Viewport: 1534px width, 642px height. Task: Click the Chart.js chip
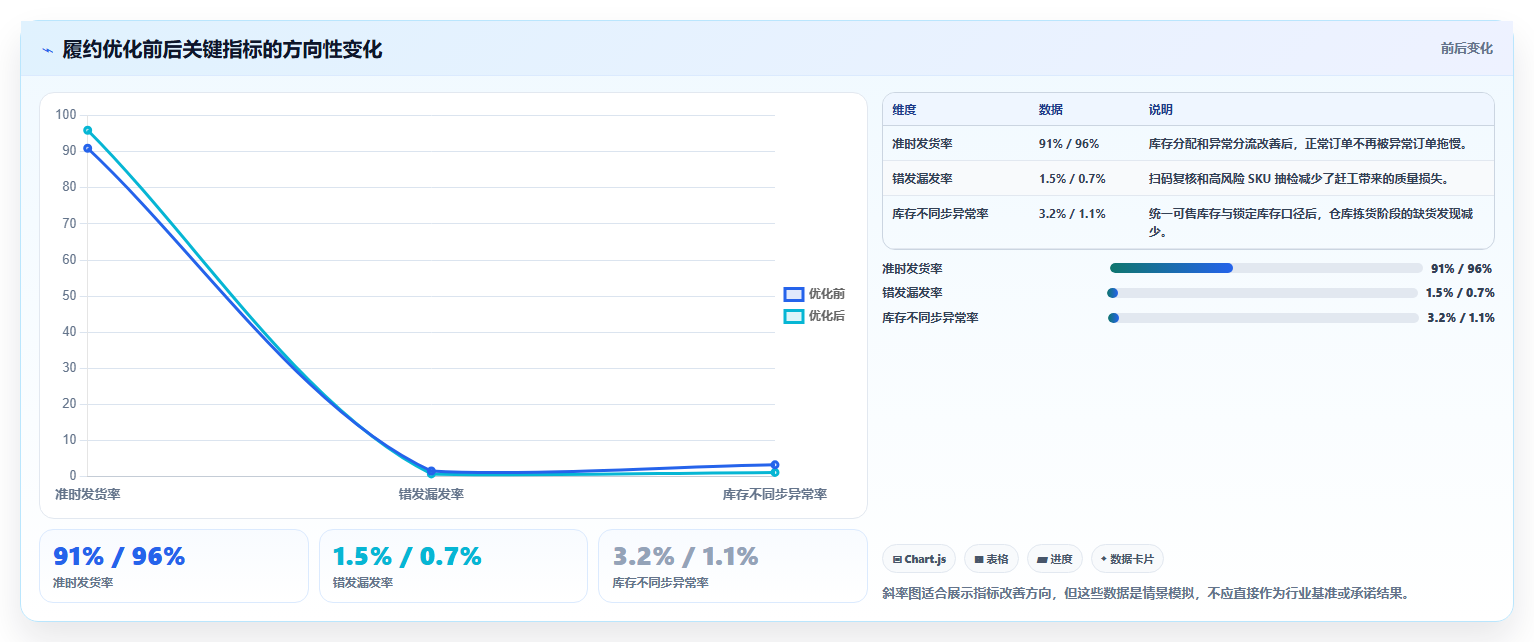pos(919,559)
